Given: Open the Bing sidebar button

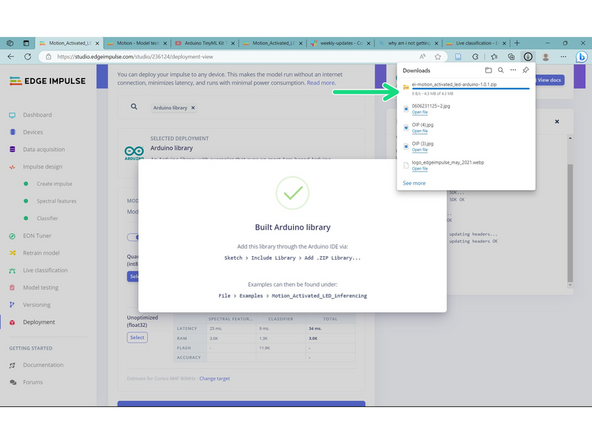Looking at the screenshot, I should pyautogui.click(x=581, y=57).
